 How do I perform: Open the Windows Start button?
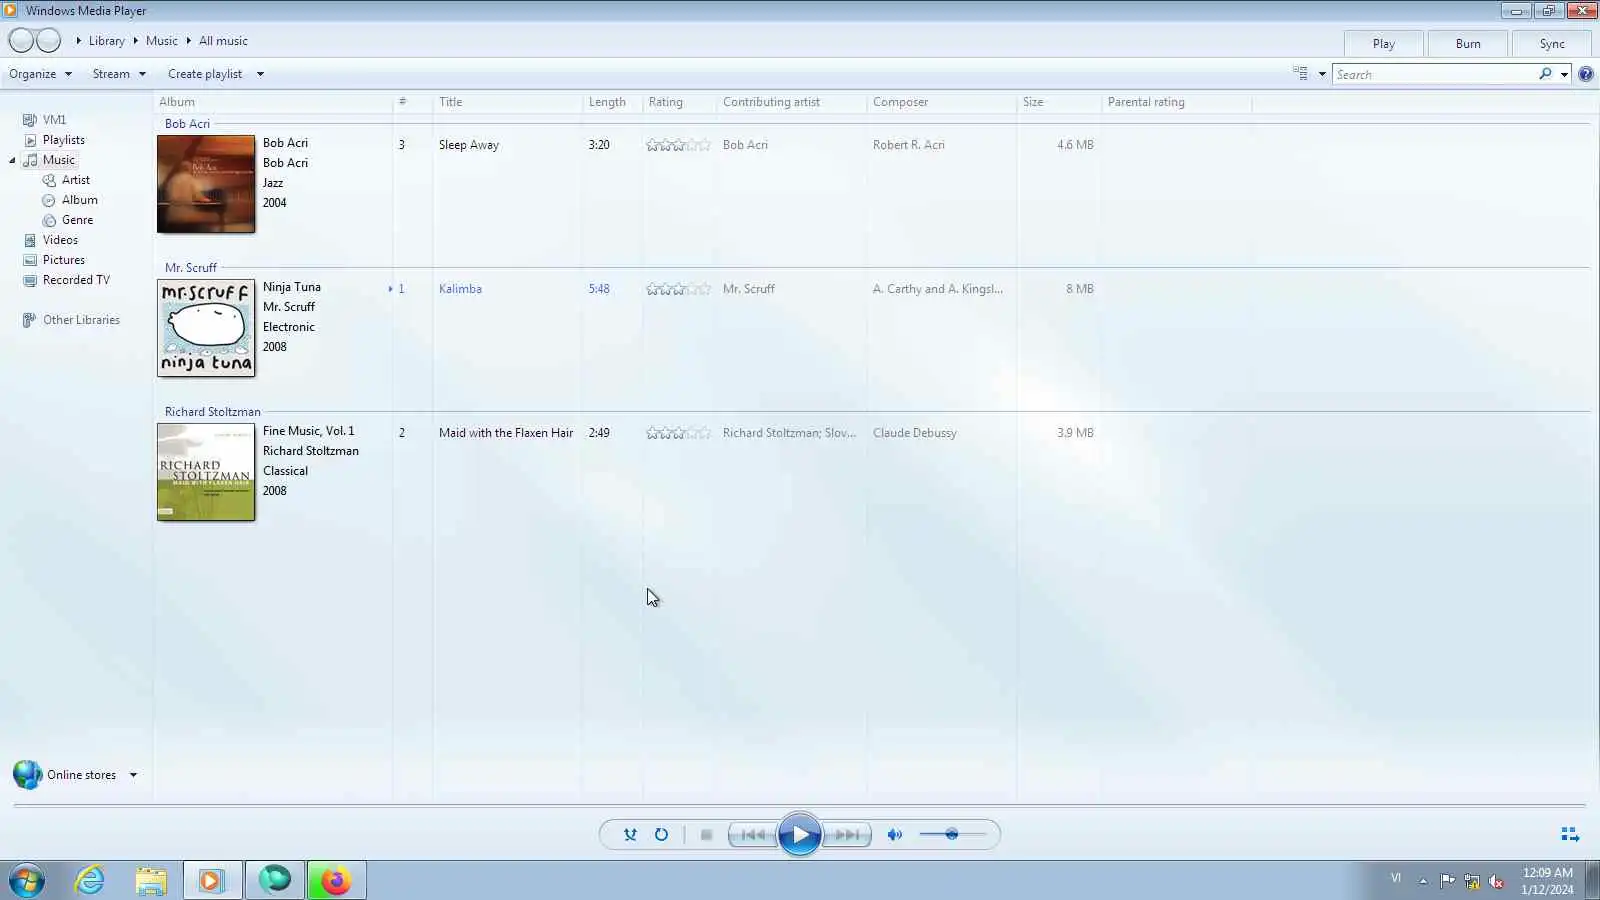pyautogui.click(x=27, y=881)
